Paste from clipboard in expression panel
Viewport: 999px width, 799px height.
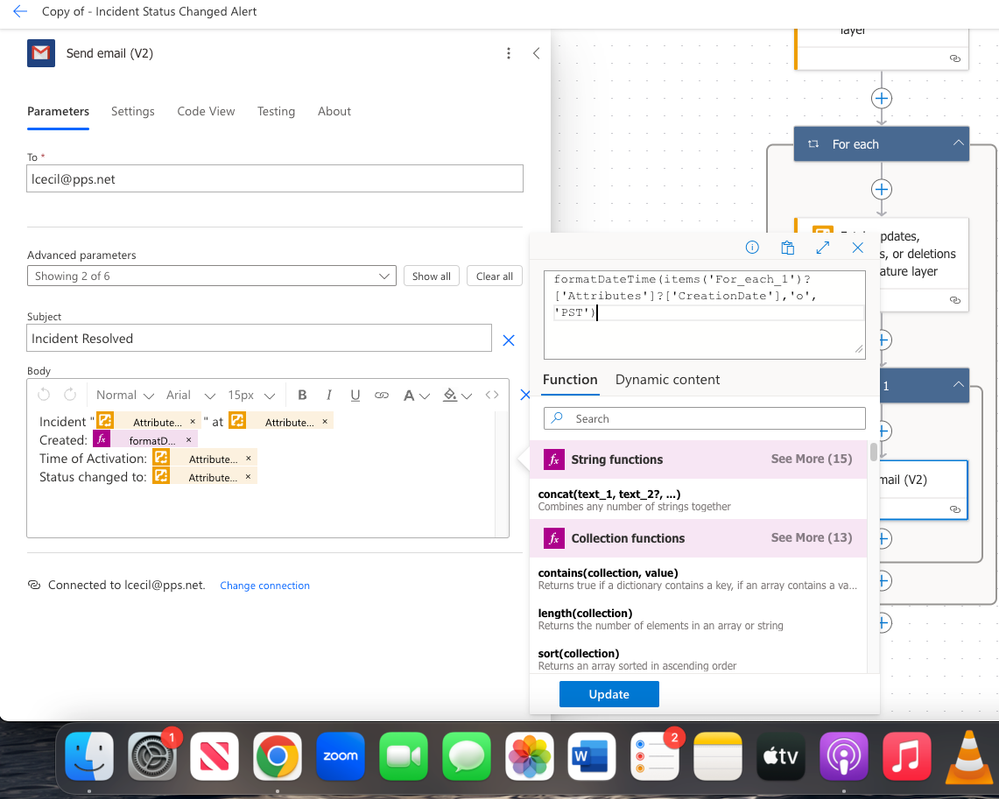pos(787,247)
